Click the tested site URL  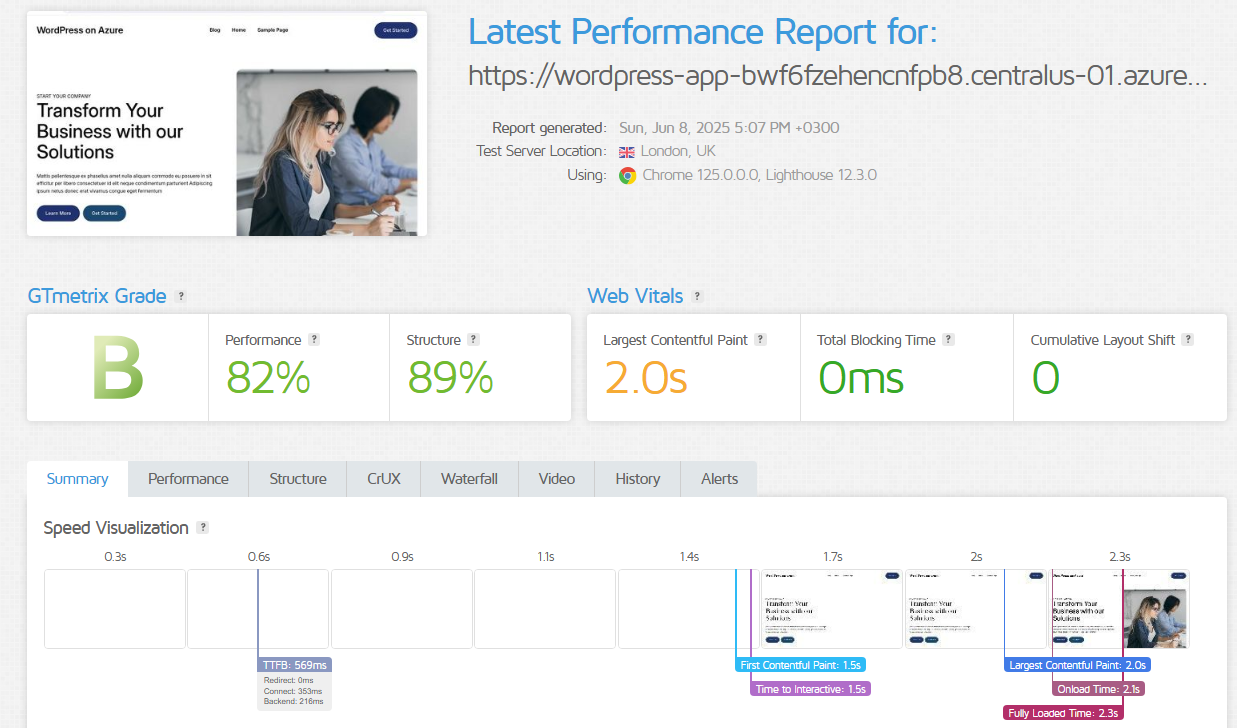(x=838, y=76)
